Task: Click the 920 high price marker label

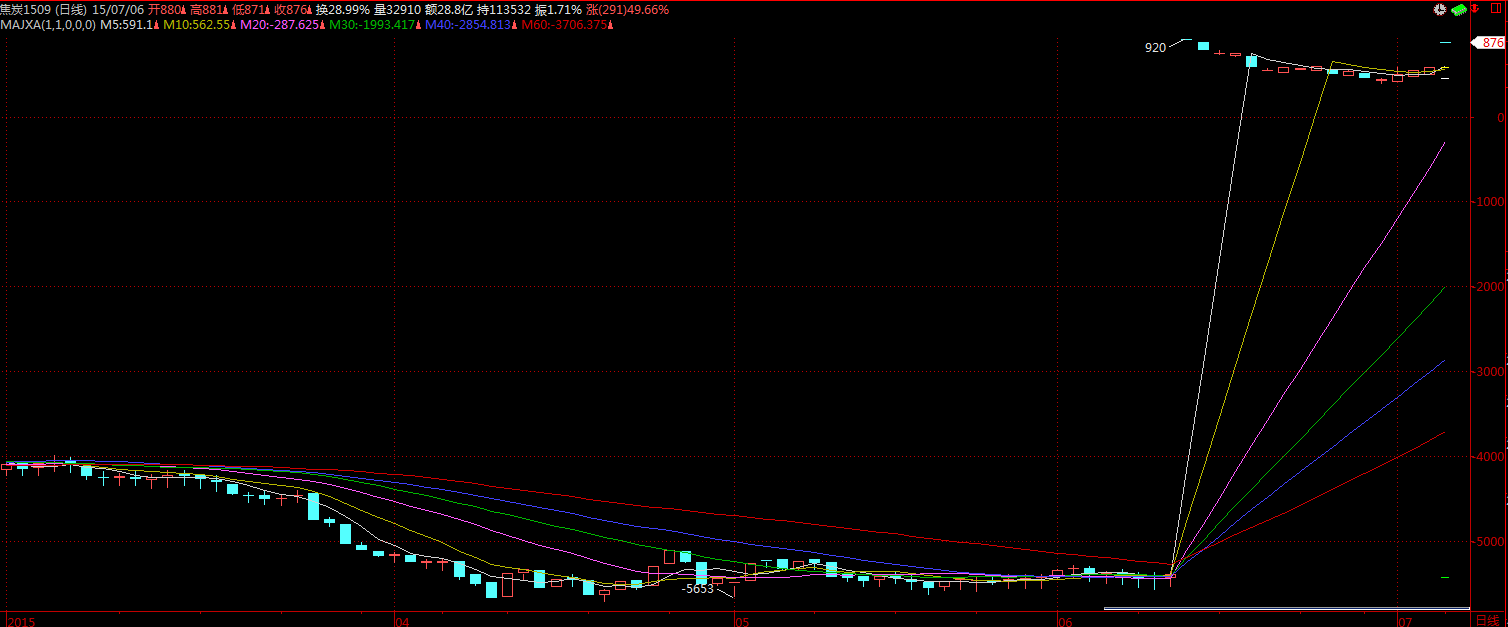Action: tap(1155, 47)
